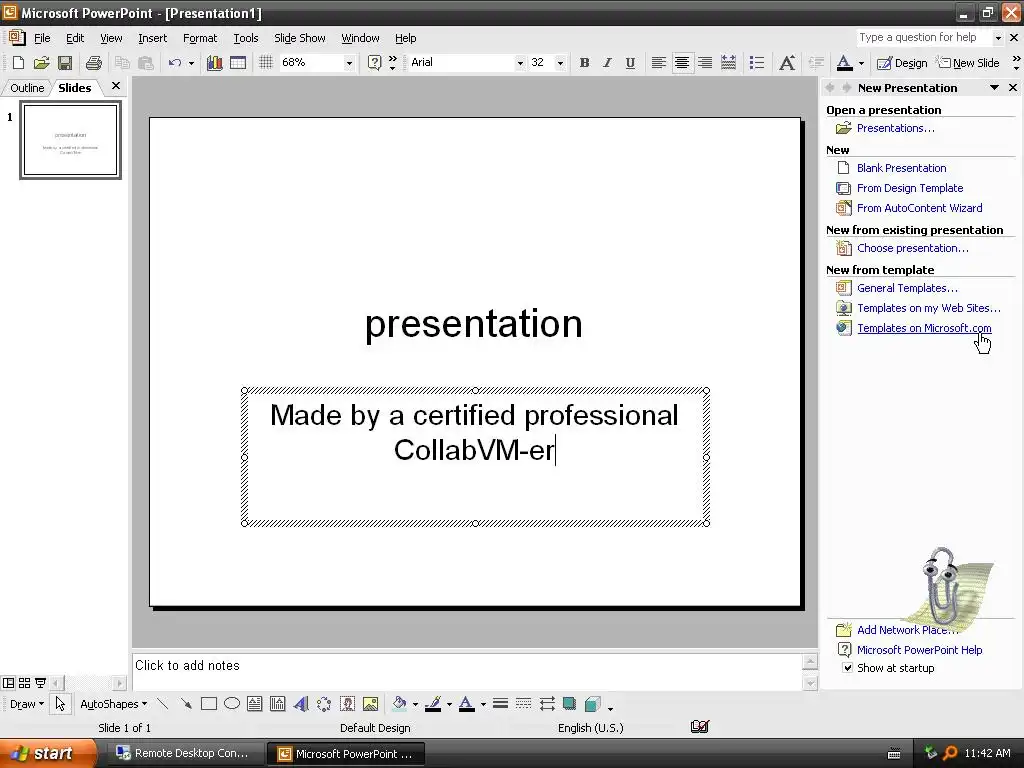Align text left
Viewport: 1024px width, 768px height.
point(658,63)
